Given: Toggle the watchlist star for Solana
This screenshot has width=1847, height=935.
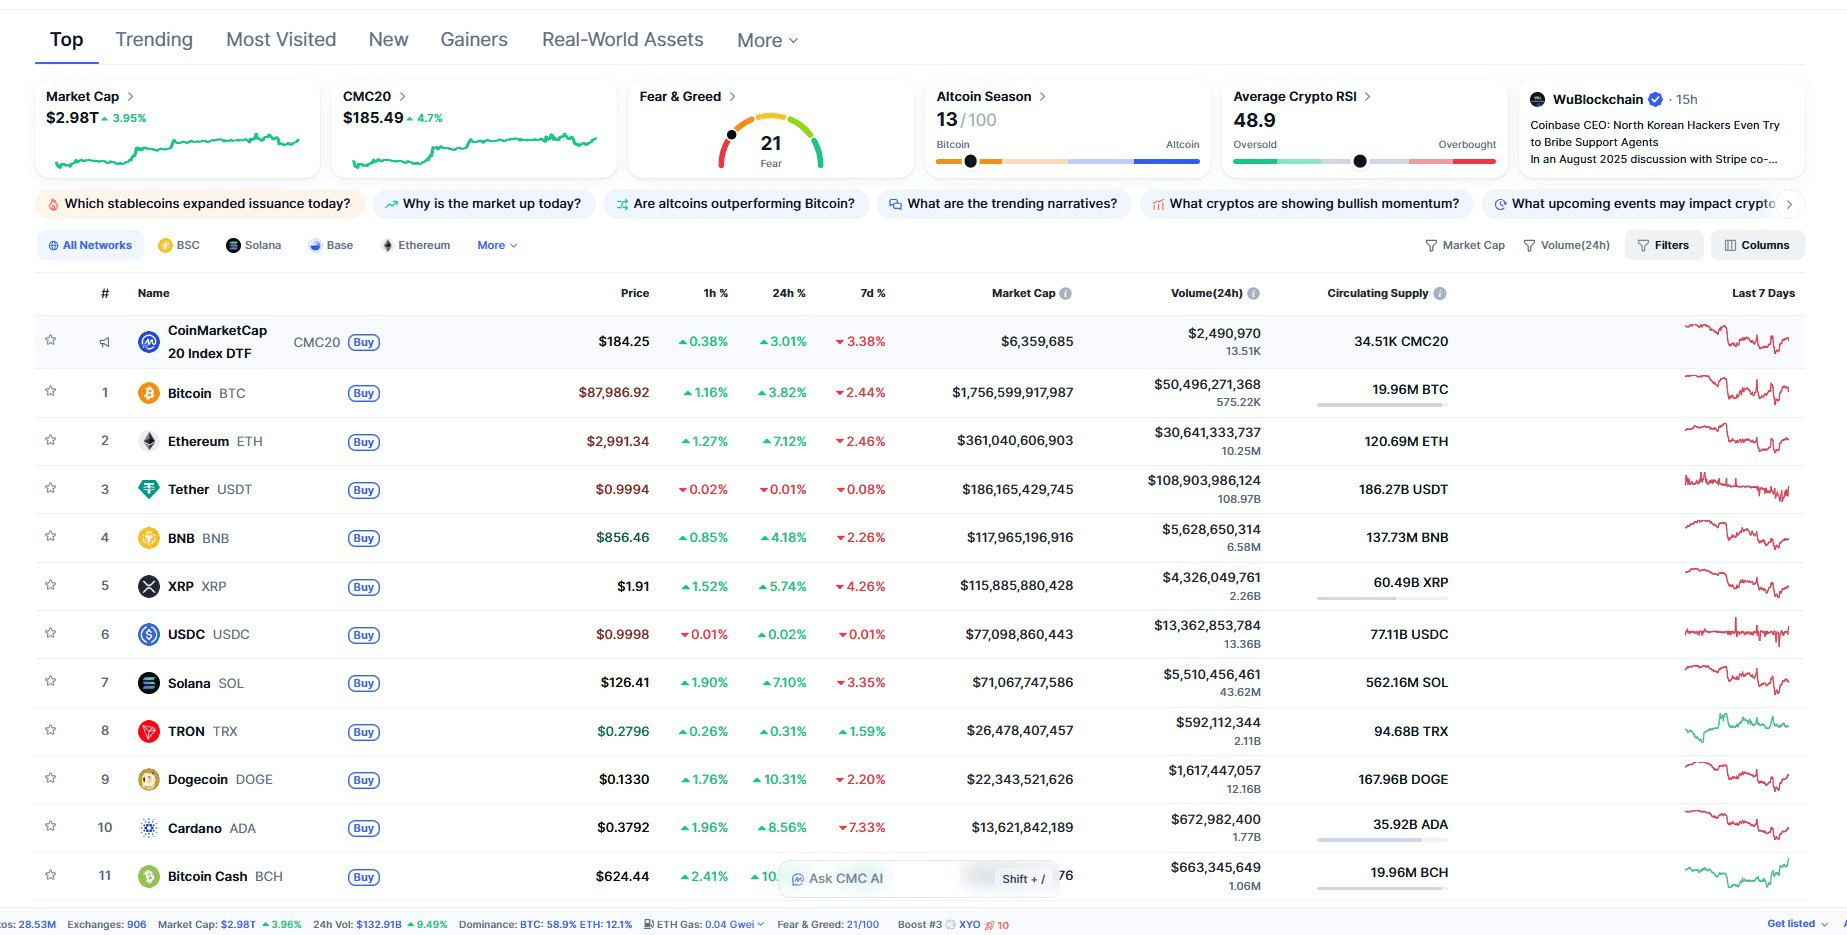Looking at the screenshot, I should [x=50, y=682].
